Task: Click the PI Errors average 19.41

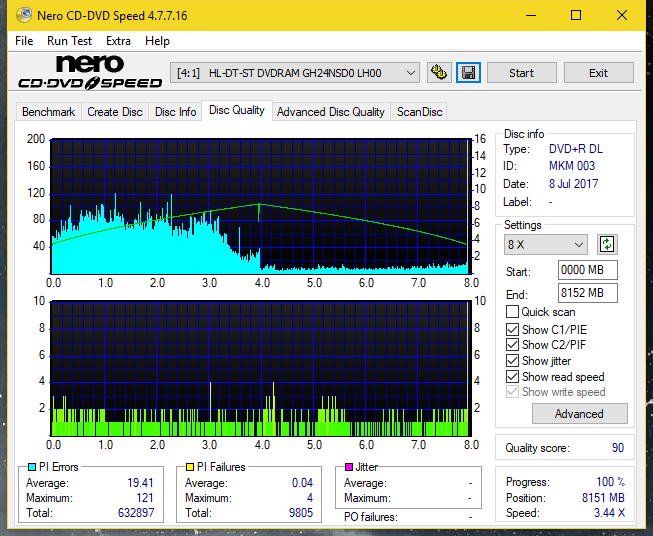Action: (140, 483)
